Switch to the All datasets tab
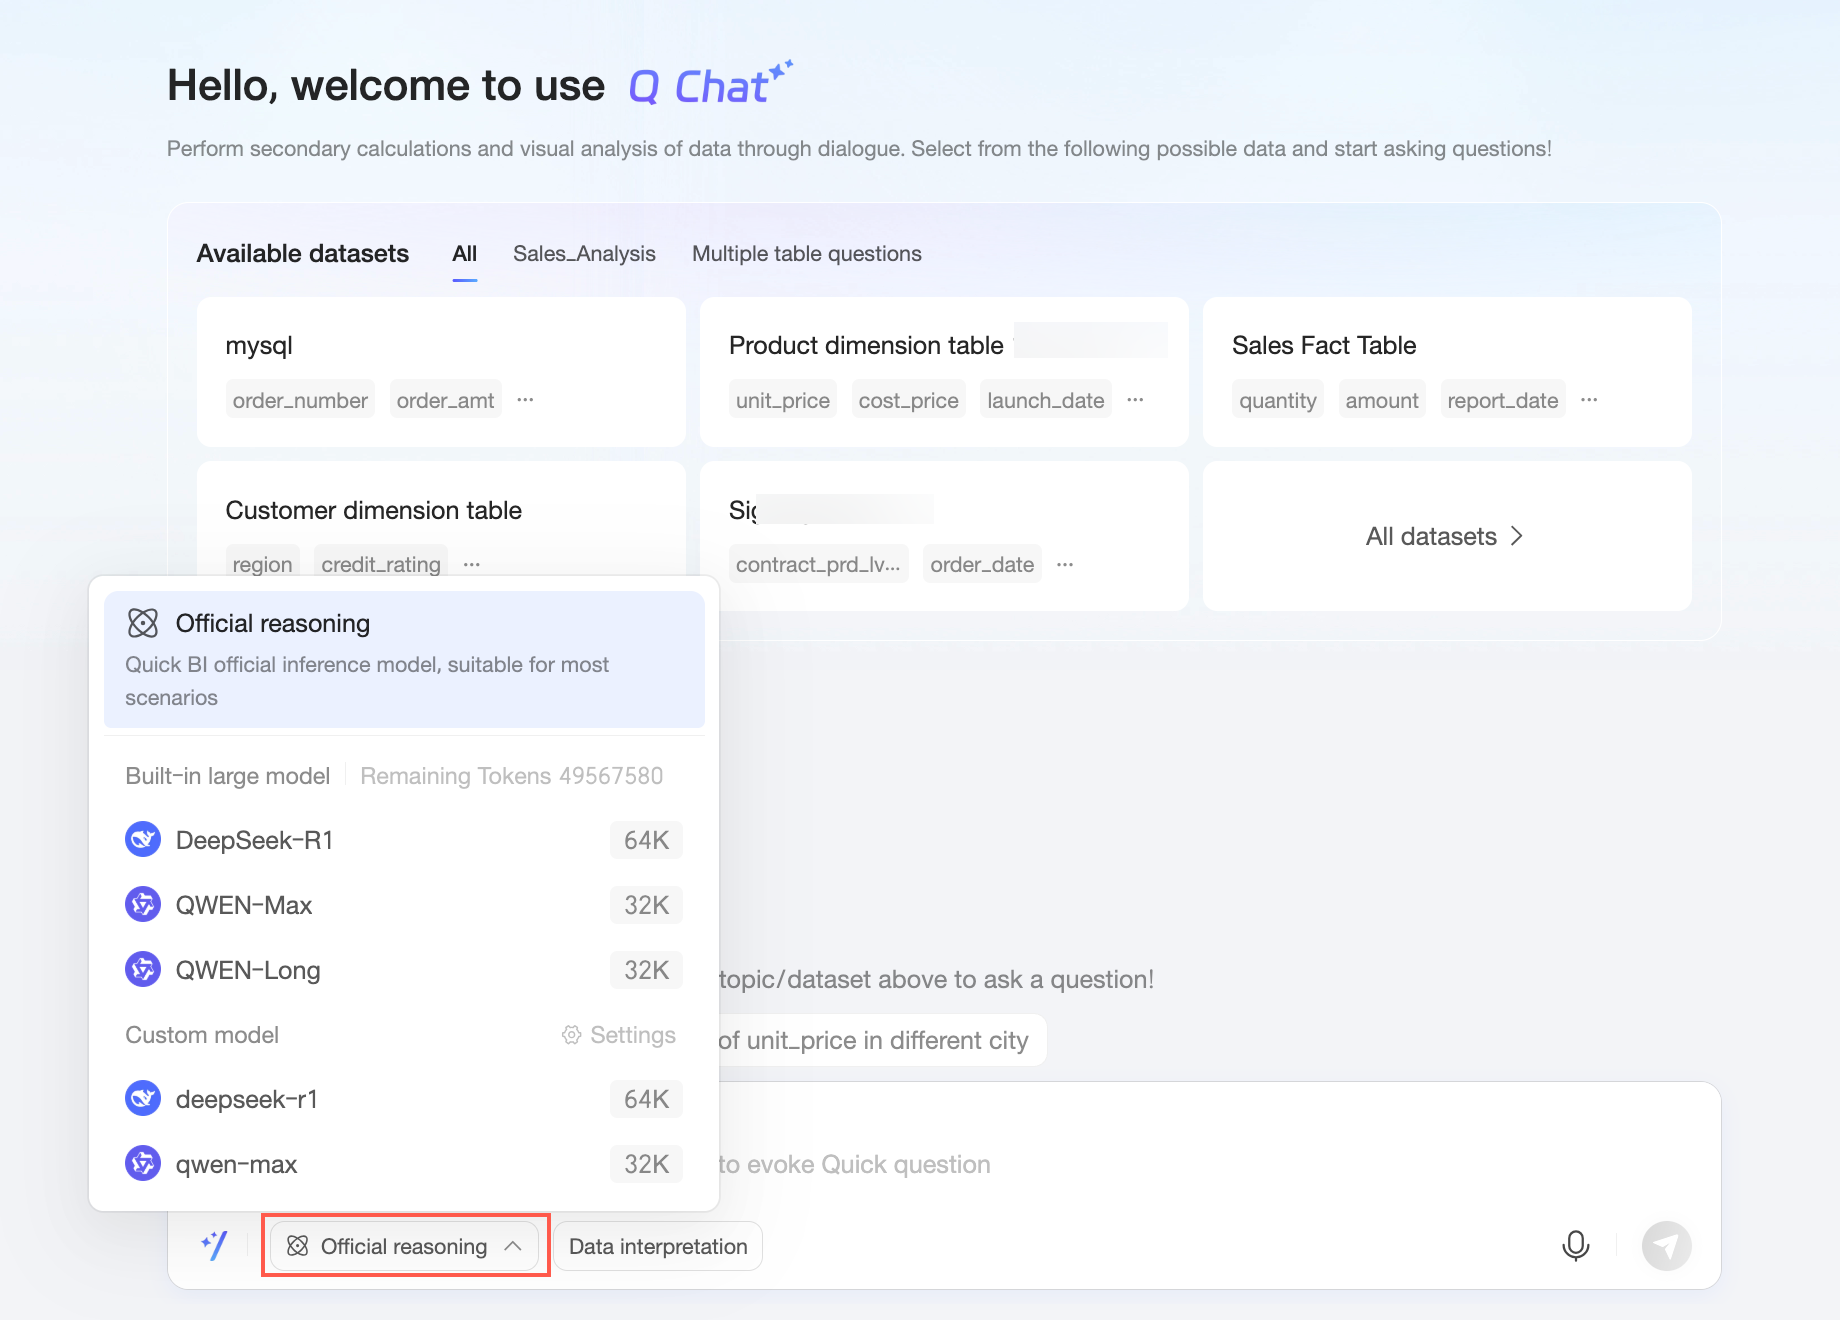The image size is (1840, 1320). tap(465, 254)
